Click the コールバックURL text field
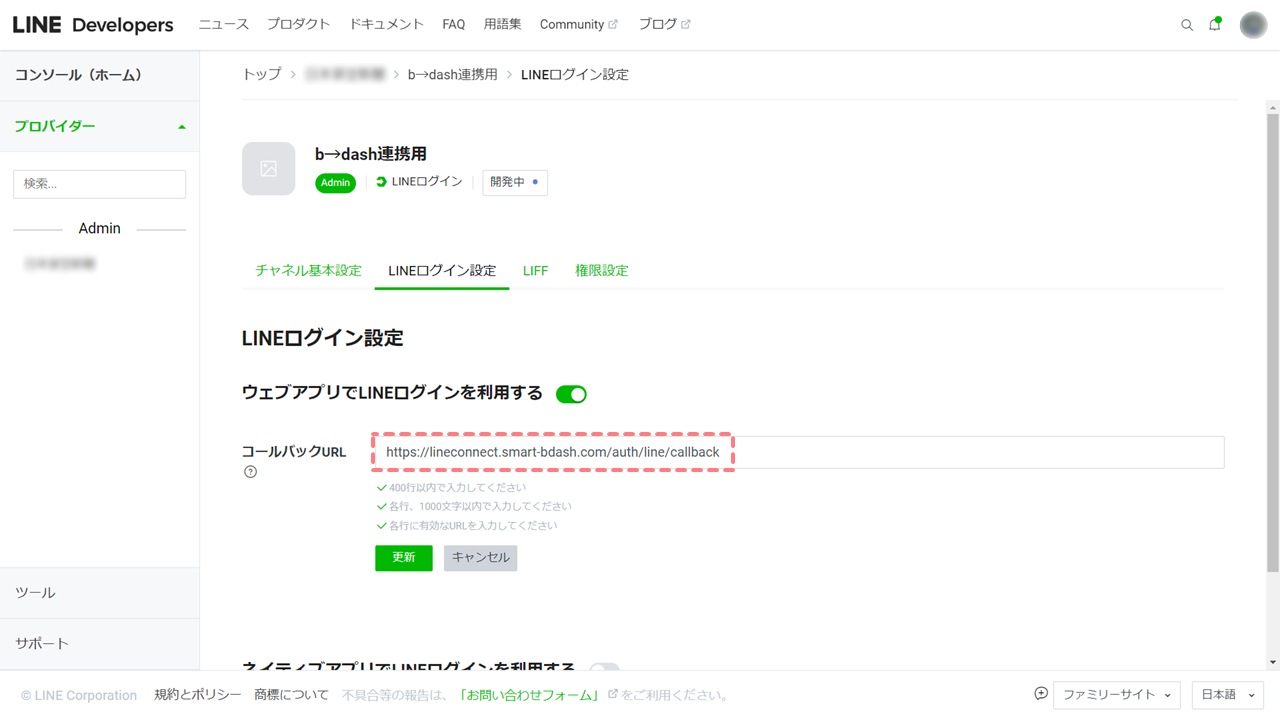 tap(799, 452)
